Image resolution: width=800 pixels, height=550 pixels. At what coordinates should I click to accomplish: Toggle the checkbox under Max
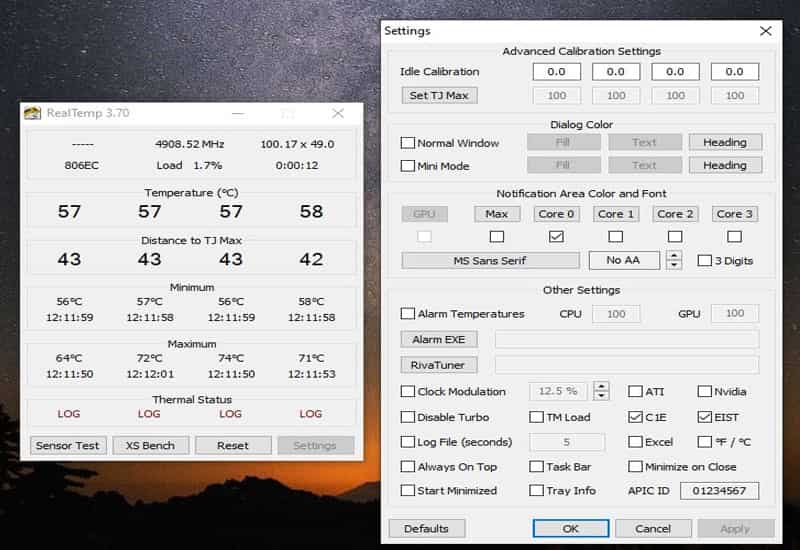[x=497, y=237]
